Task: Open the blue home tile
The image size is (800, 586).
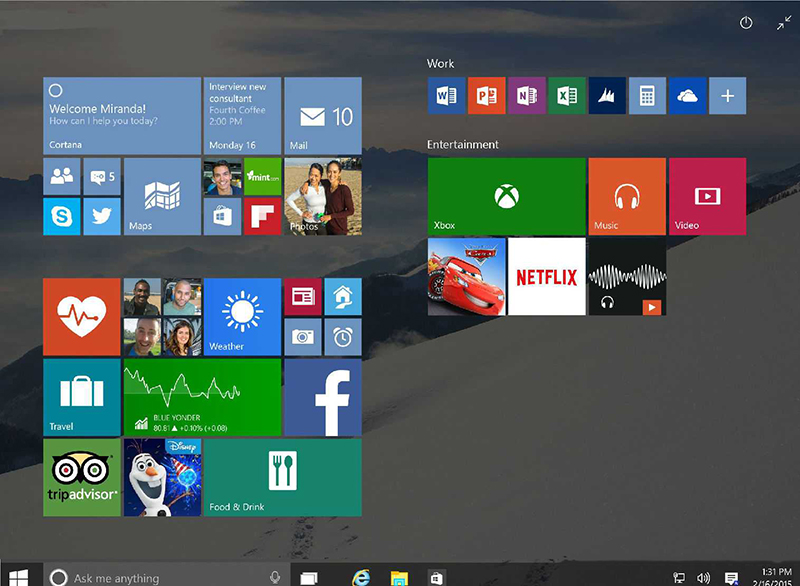Action: tap(343, 297)
